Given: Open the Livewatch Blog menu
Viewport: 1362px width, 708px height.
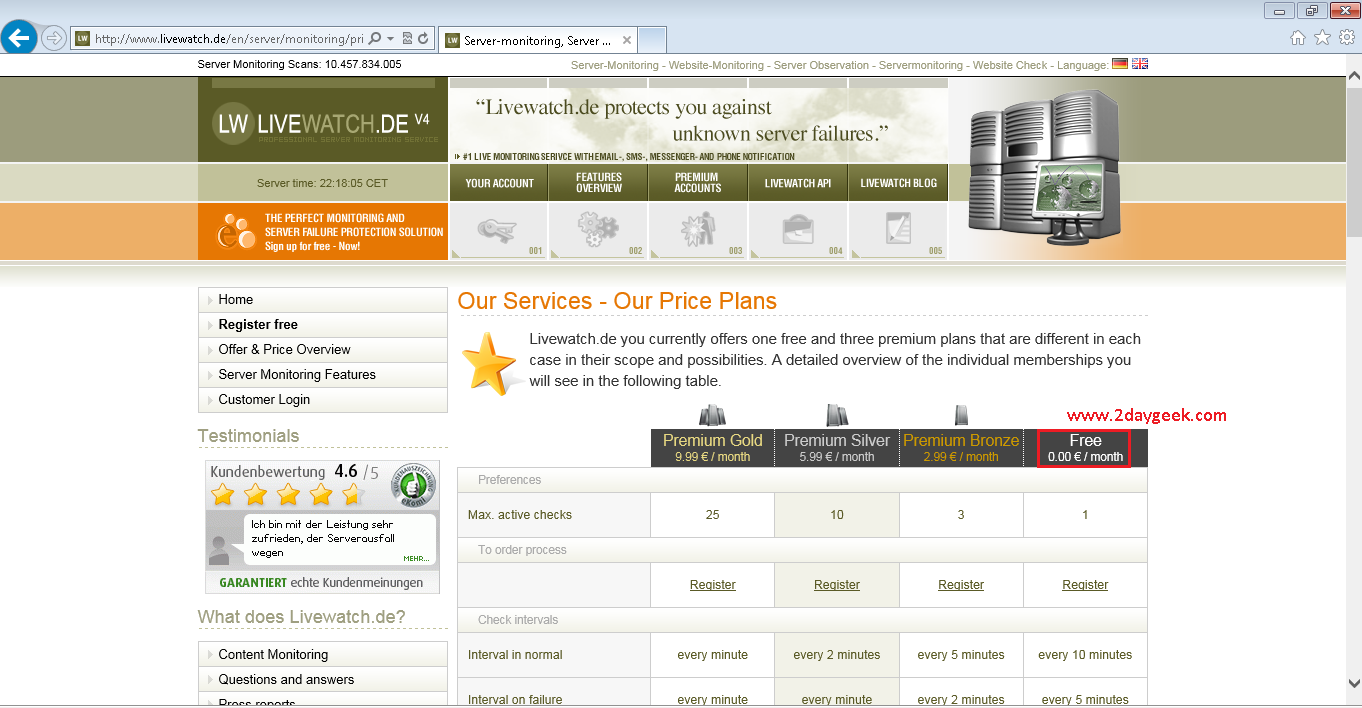Looking at the screenshot, I should coord(899,183).
